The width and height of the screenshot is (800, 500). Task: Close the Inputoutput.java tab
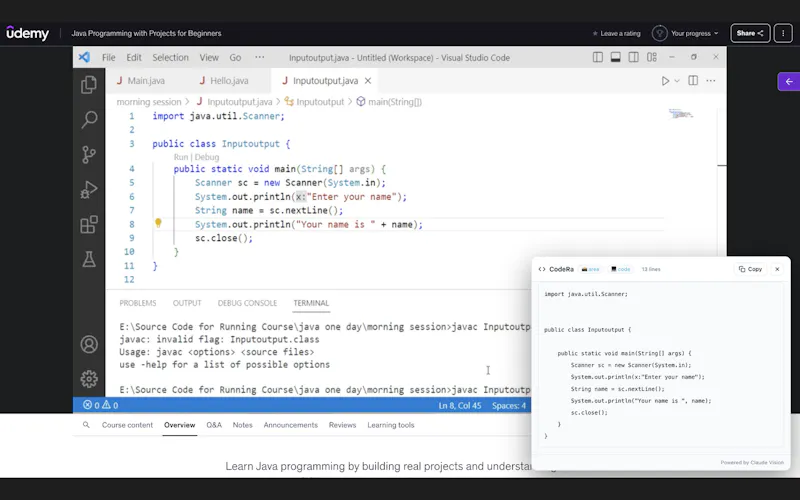click(x=368, y=81)
